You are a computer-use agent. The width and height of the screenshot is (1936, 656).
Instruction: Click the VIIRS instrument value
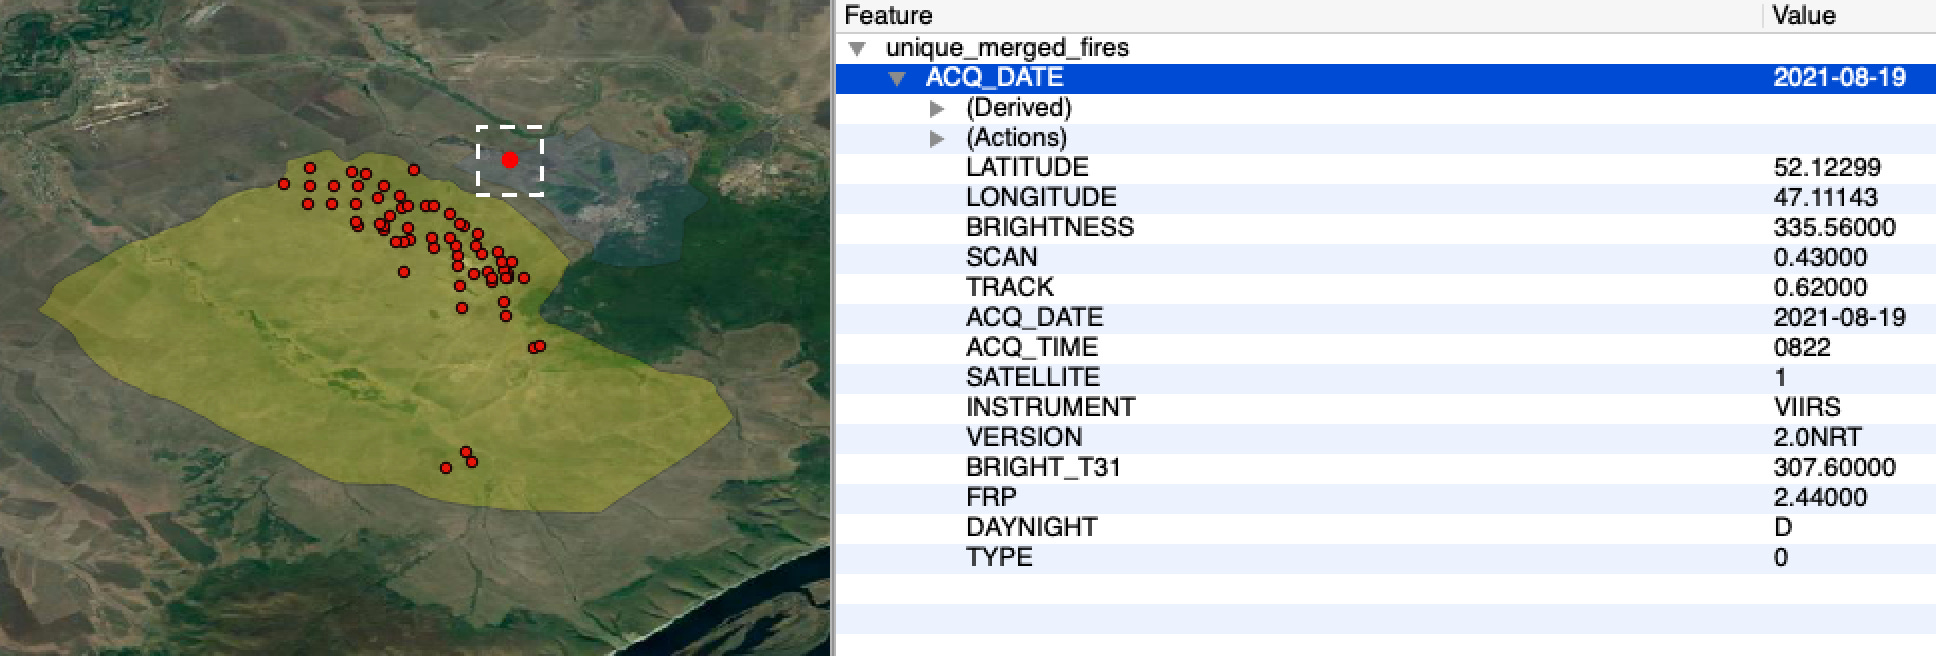pyautogui.click(x=1807, y=408)
